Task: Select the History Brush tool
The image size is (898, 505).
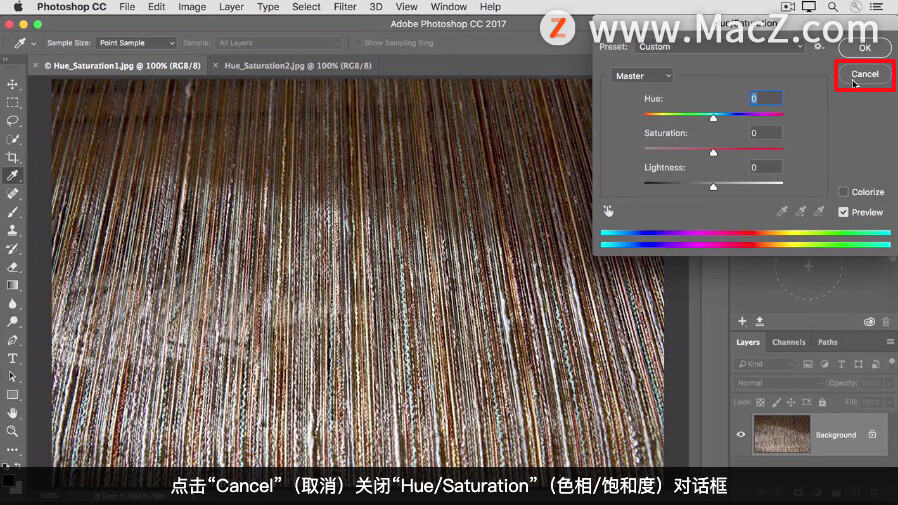Action: click(13, 249)
